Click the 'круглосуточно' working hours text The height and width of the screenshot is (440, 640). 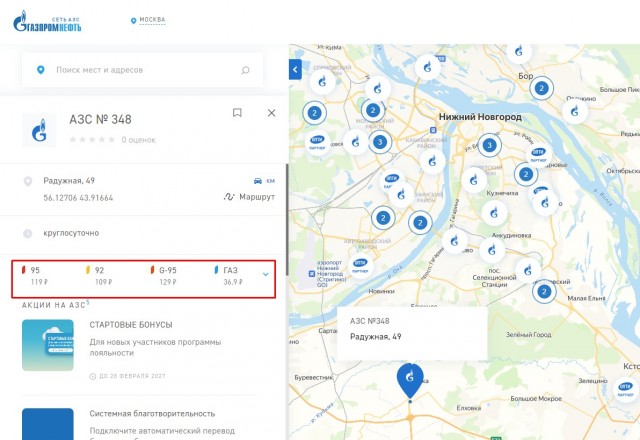71,233
